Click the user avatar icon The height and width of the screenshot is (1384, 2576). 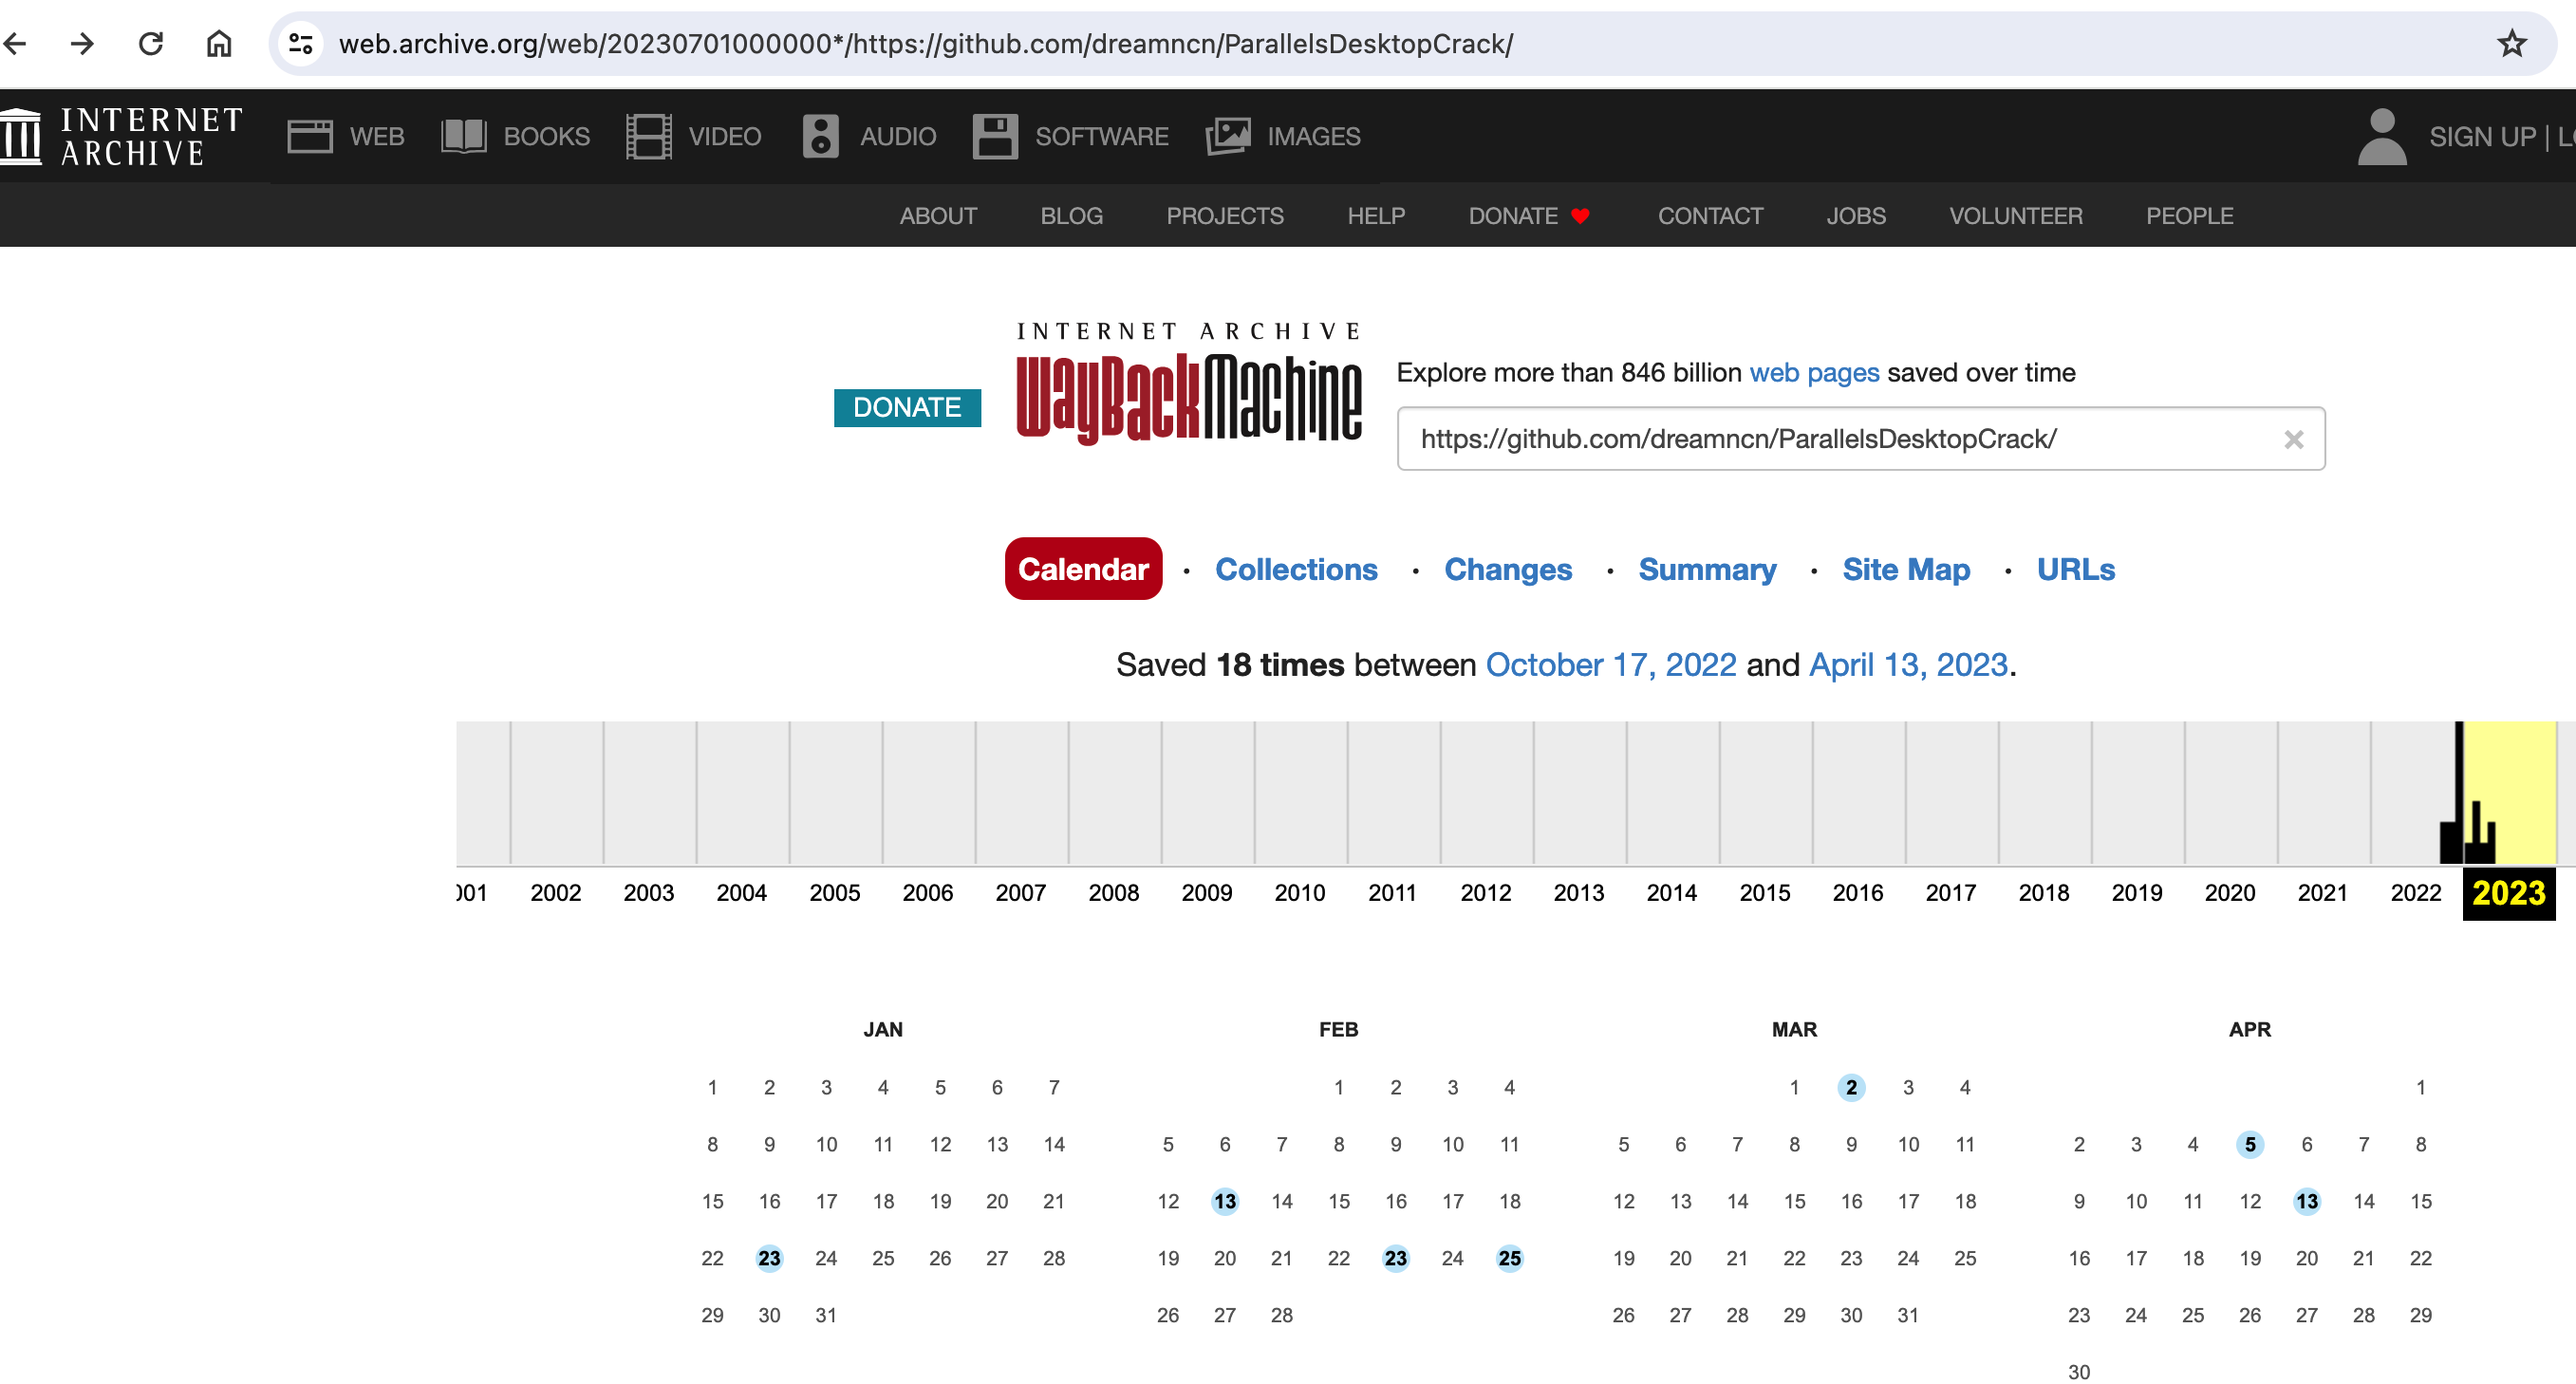[x=2381, y=136]
